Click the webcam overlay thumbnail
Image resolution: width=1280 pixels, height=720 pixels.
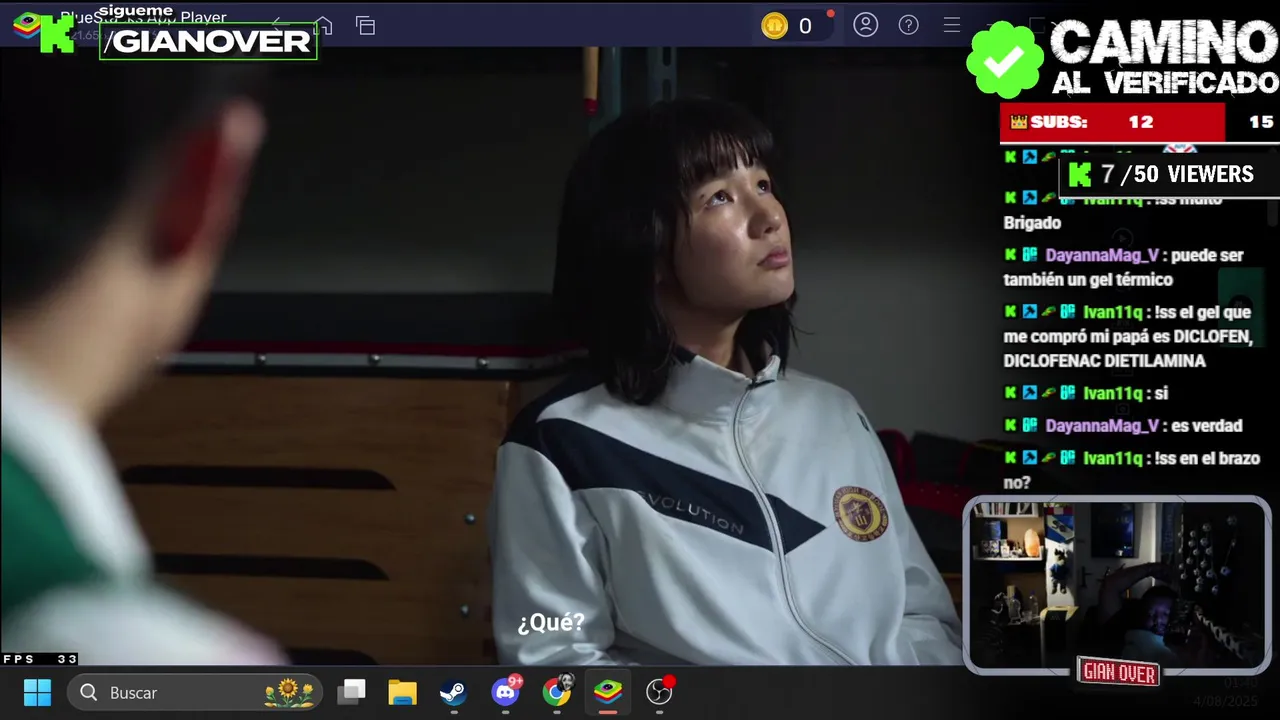click(x=1117, y=585)
